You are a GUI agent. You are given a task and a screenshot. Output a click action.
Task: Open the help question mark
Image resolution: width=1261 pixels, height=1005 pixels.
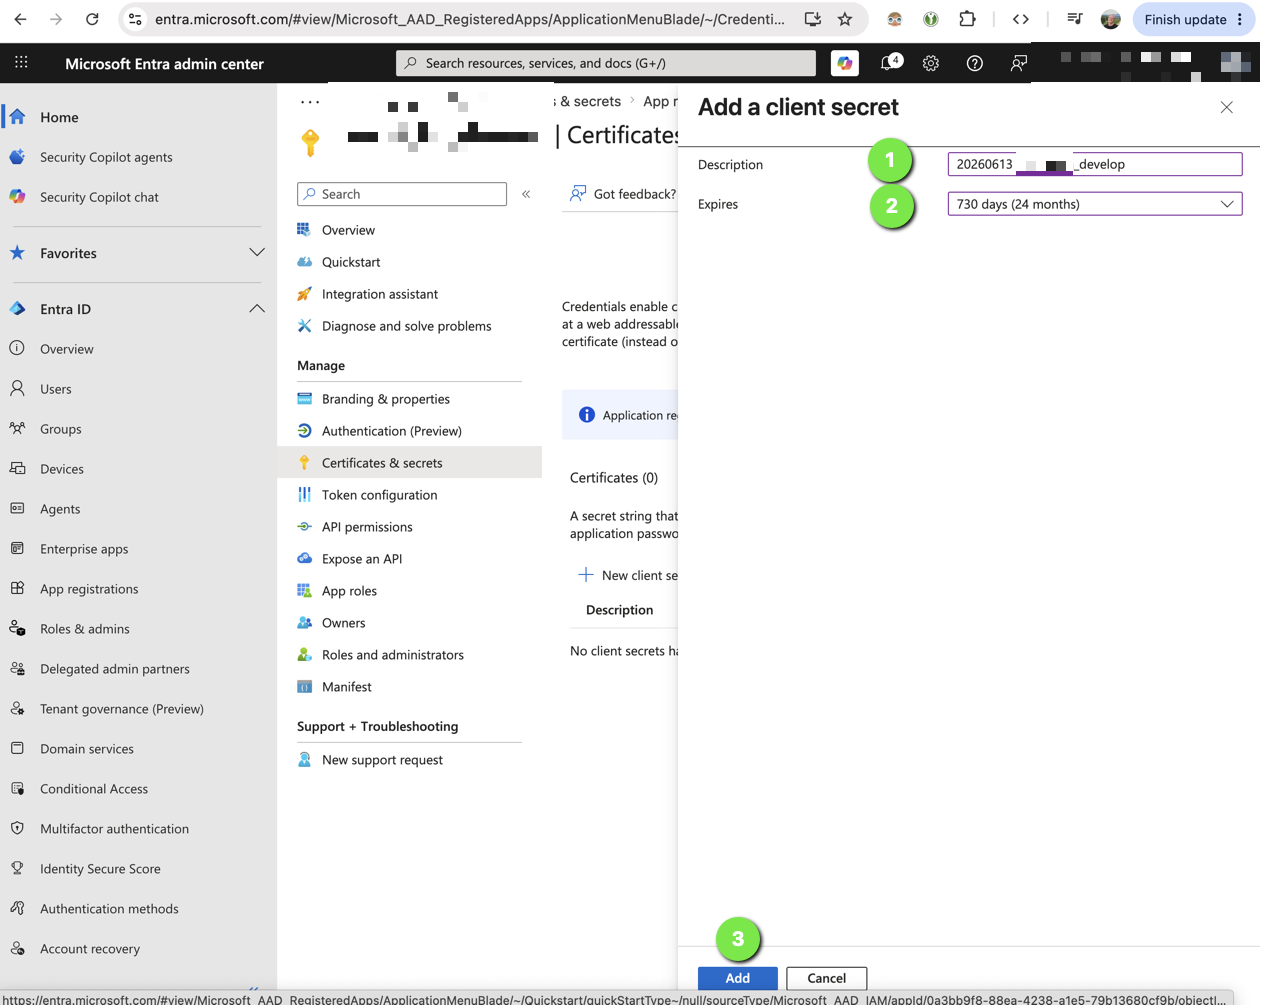point(975,63)
